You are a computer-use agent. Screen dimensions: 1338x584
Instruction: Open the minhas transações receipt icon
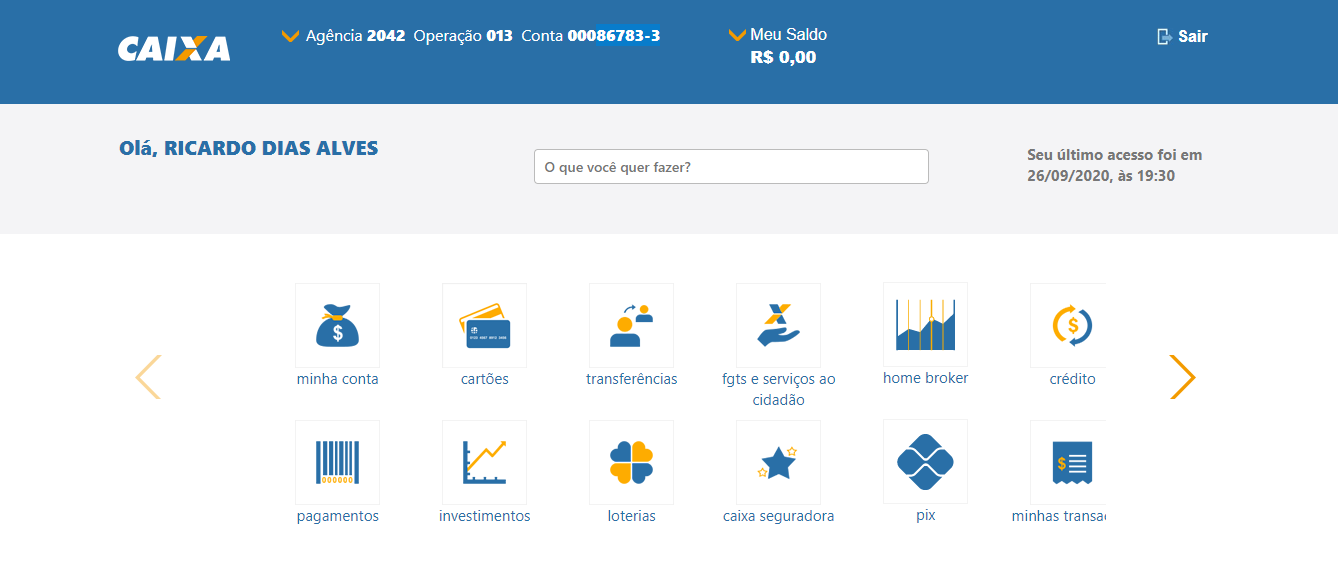point(1070,463)
